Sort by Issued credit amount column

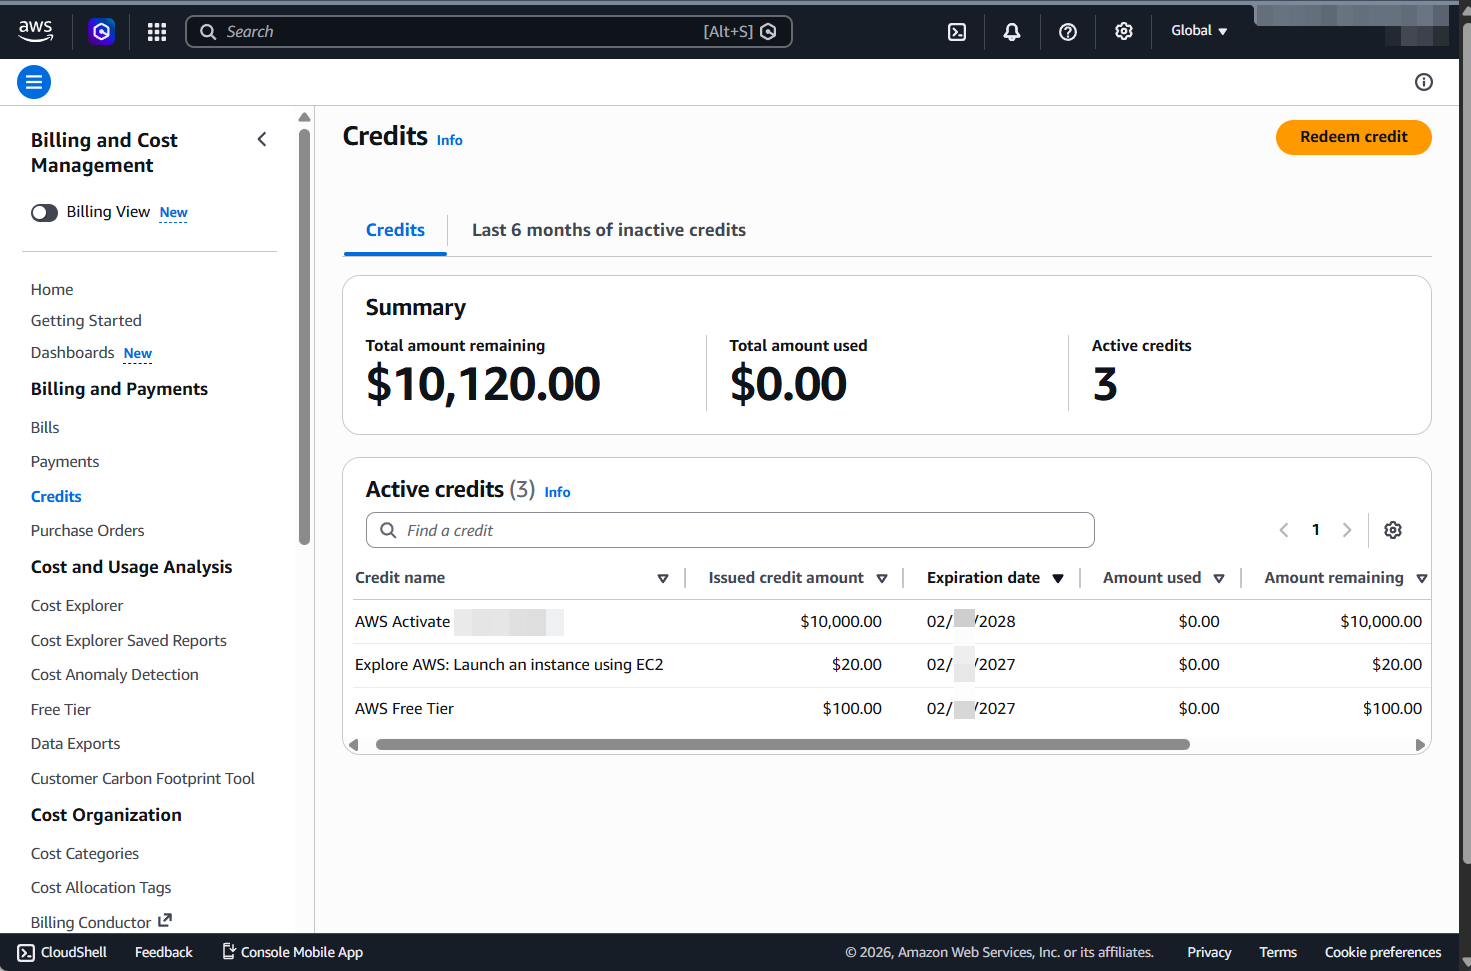[882, 579]
